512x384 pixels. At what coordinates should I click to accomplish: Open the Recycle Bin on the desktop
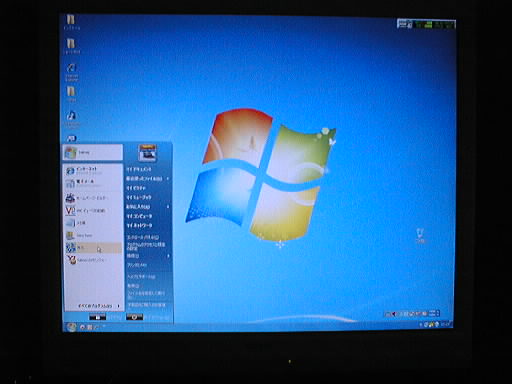point(420,235)
